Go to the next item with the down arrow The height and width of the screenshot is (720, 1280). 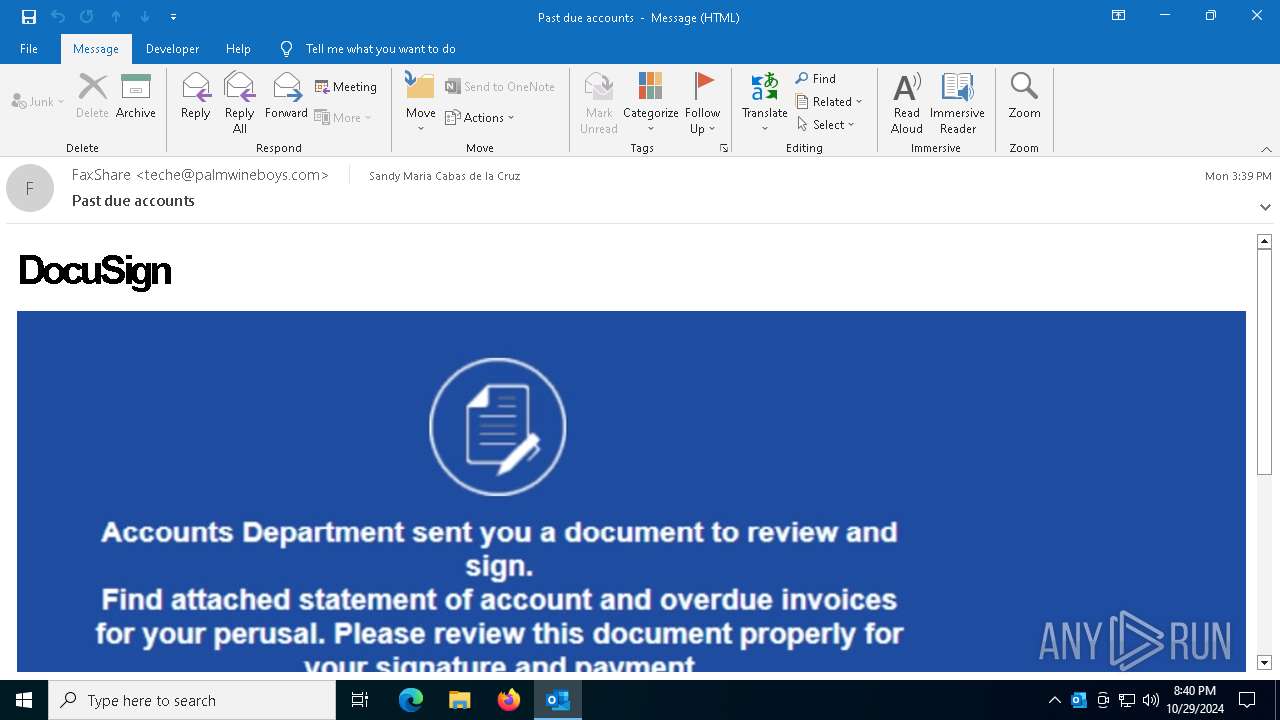[145, 17]
